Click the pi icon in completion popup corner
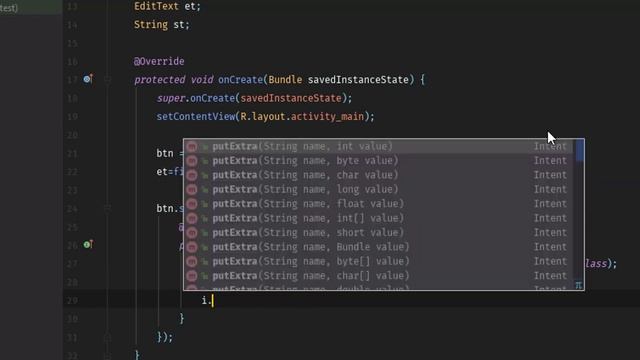This screenshot has width=640, height=360. 578,285
